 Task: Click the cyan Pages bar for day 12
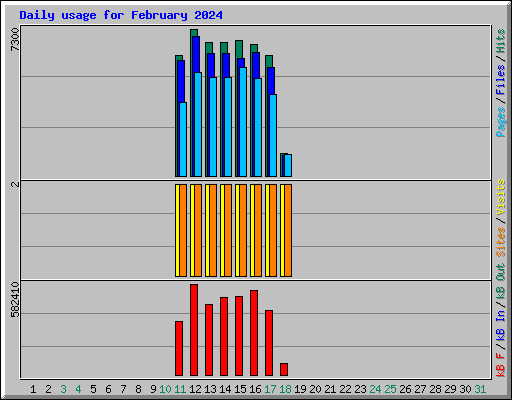pyautogui.click(x=198, y=124)
